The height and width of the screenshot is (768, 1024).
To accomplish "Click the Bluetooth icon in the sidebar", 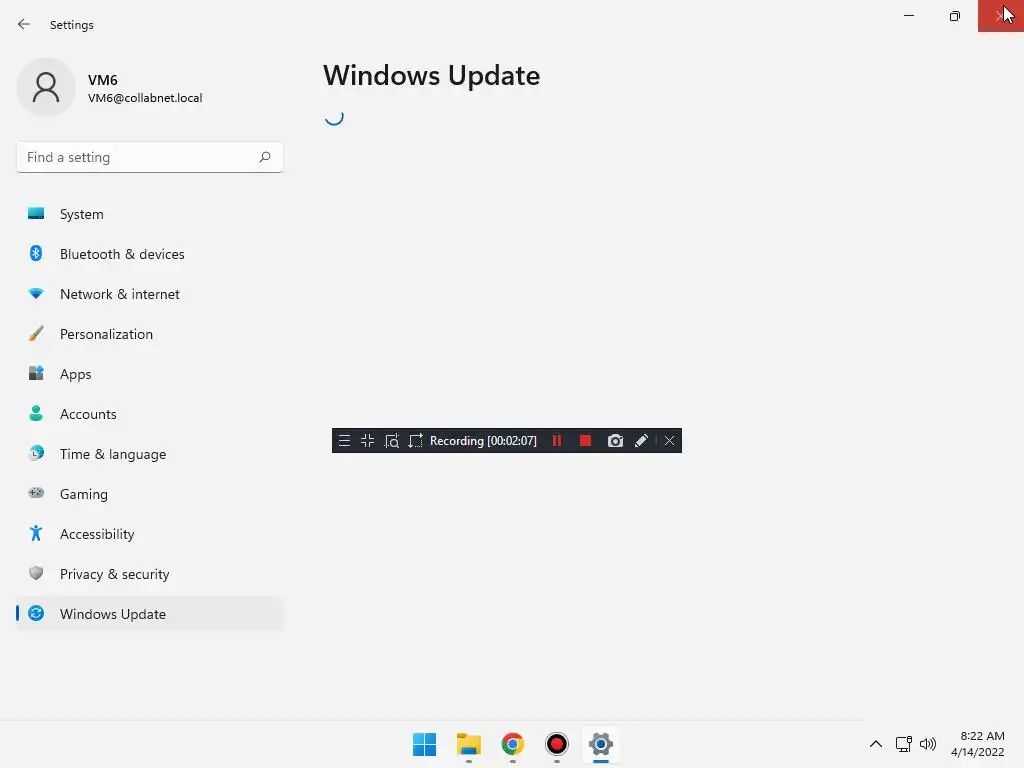I will [36, 253].
